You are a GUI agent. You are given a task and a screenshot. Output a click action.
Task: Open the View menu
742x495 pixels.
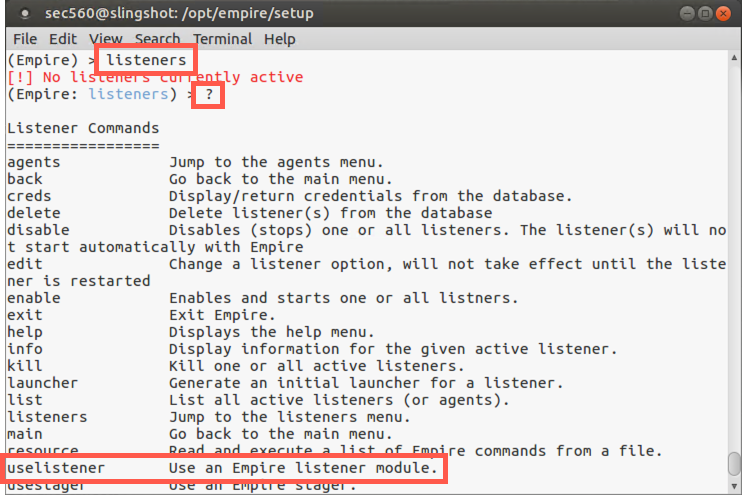point(106,39)
